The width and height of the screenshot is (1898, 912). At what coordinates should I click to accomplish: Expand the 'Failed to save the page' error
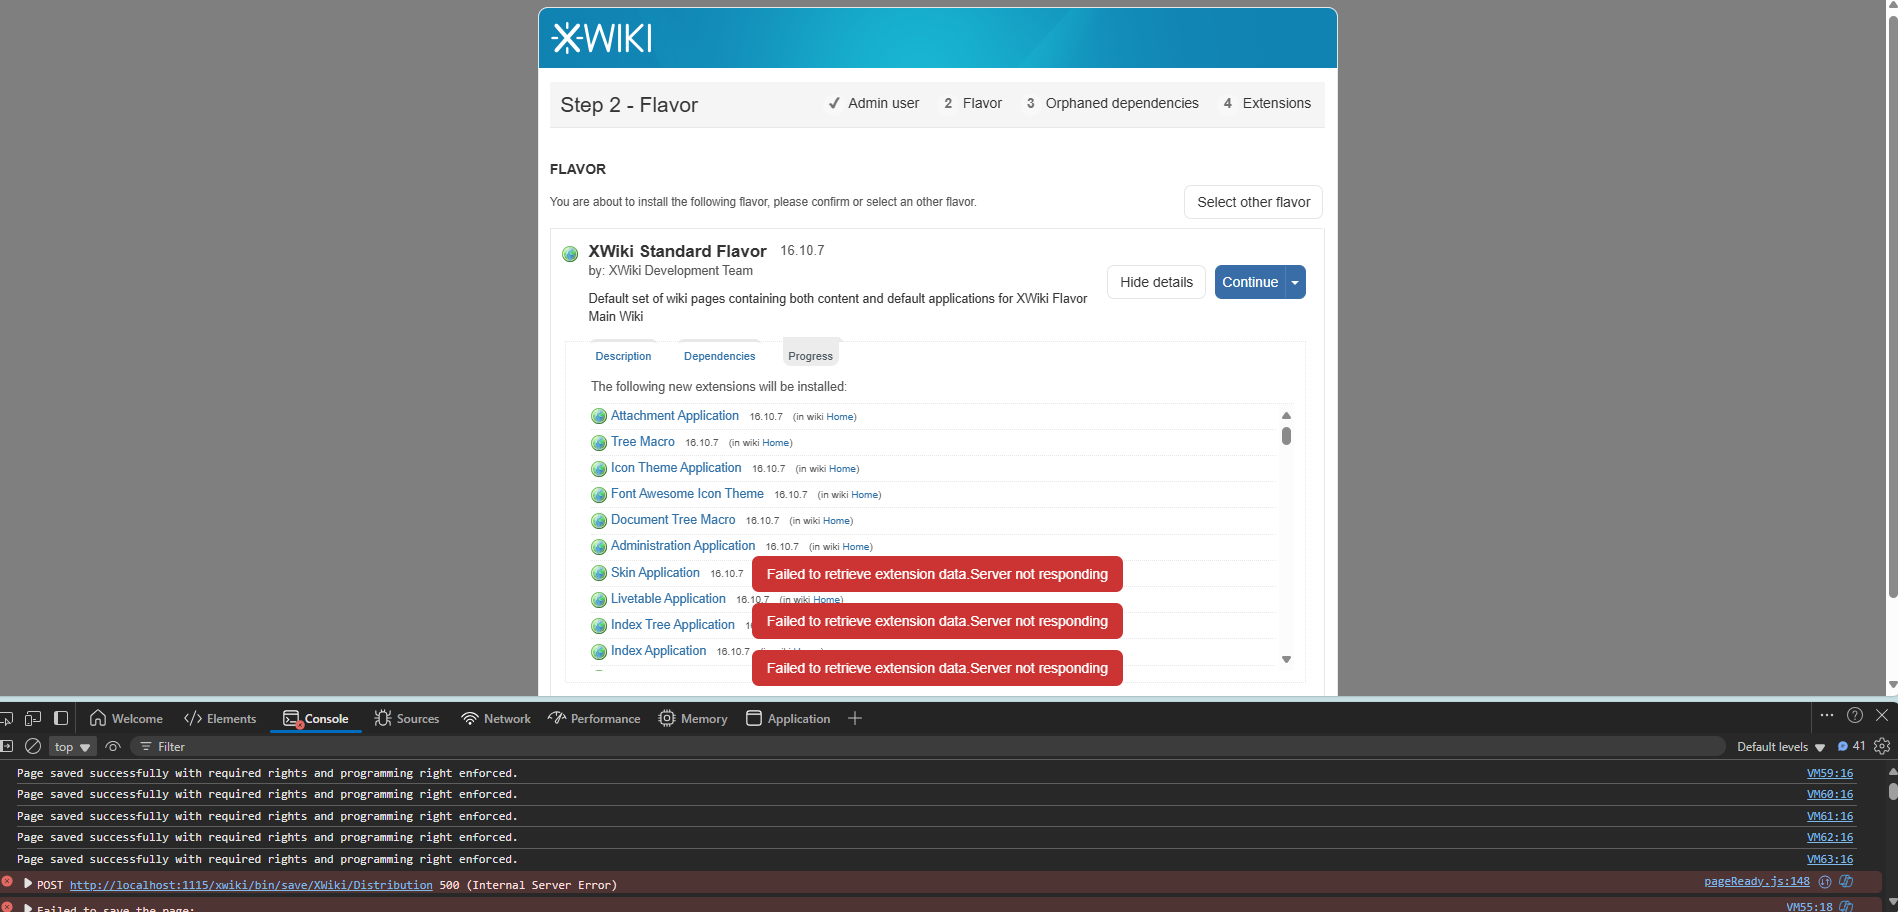tap(28, 908)
